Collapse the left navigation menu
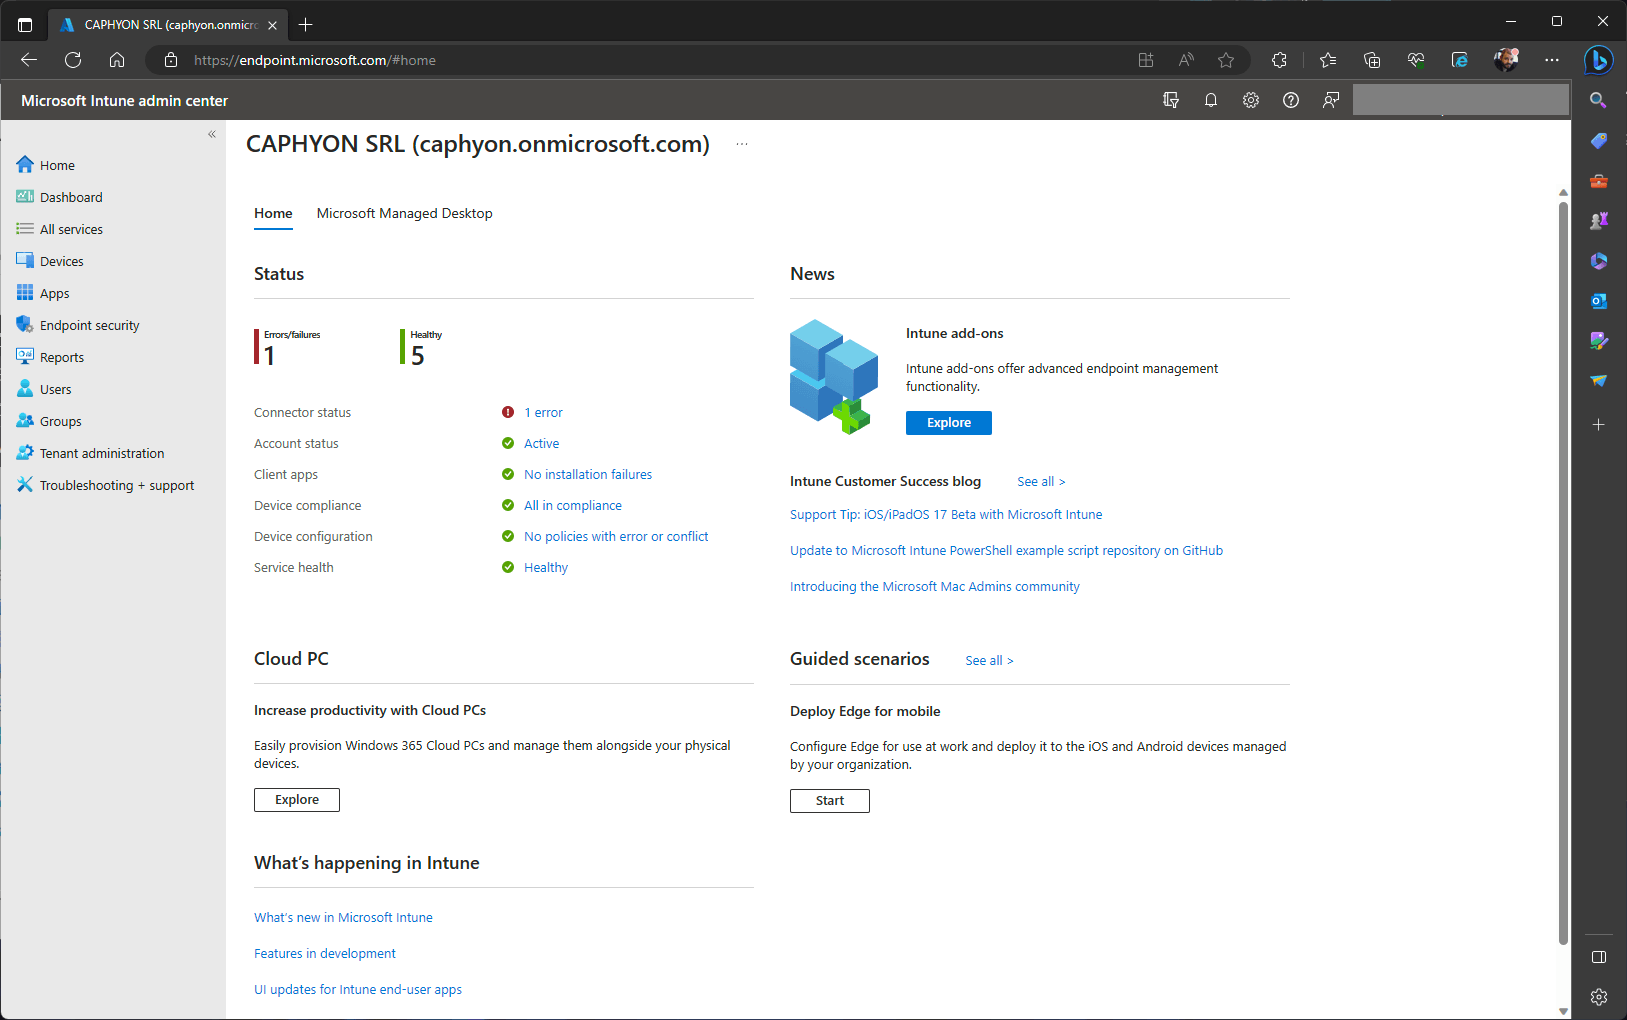This screenshot has height=1020, width=1627. point(212,134)
